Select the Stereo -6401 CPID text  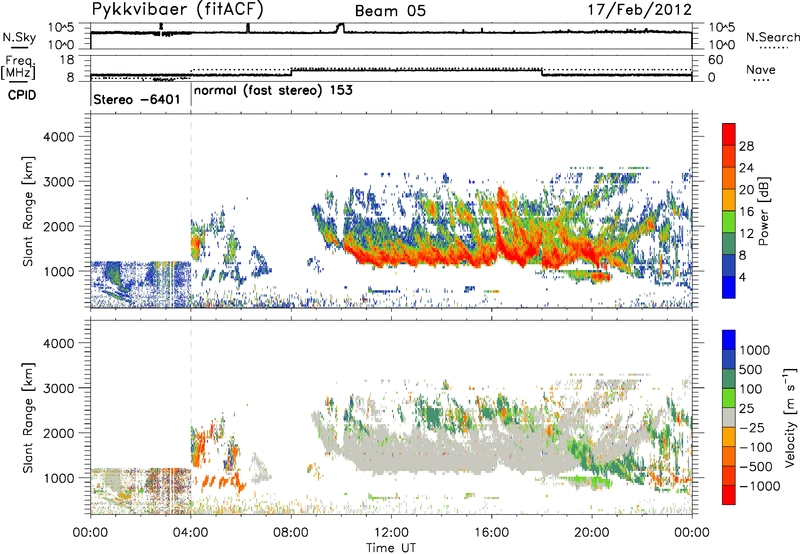[137, 99]
